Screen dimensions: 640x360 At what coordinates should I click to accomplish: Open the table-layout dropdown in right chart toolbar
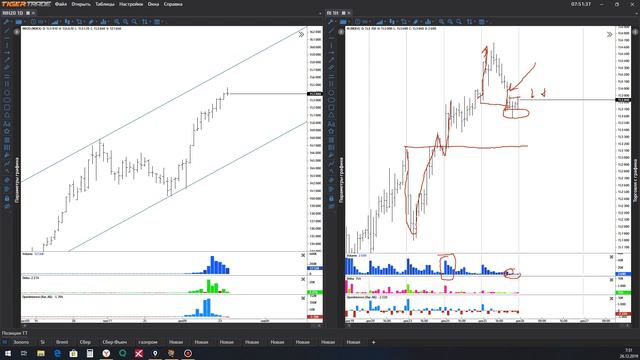pyautogui.click(x=482, y=22)
